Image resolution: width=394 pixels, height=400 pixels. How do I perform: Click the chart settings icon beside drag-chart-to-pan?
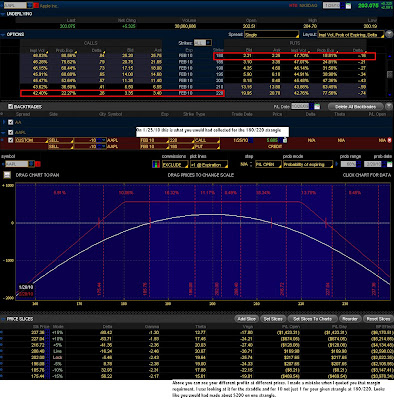pos(7,175)
